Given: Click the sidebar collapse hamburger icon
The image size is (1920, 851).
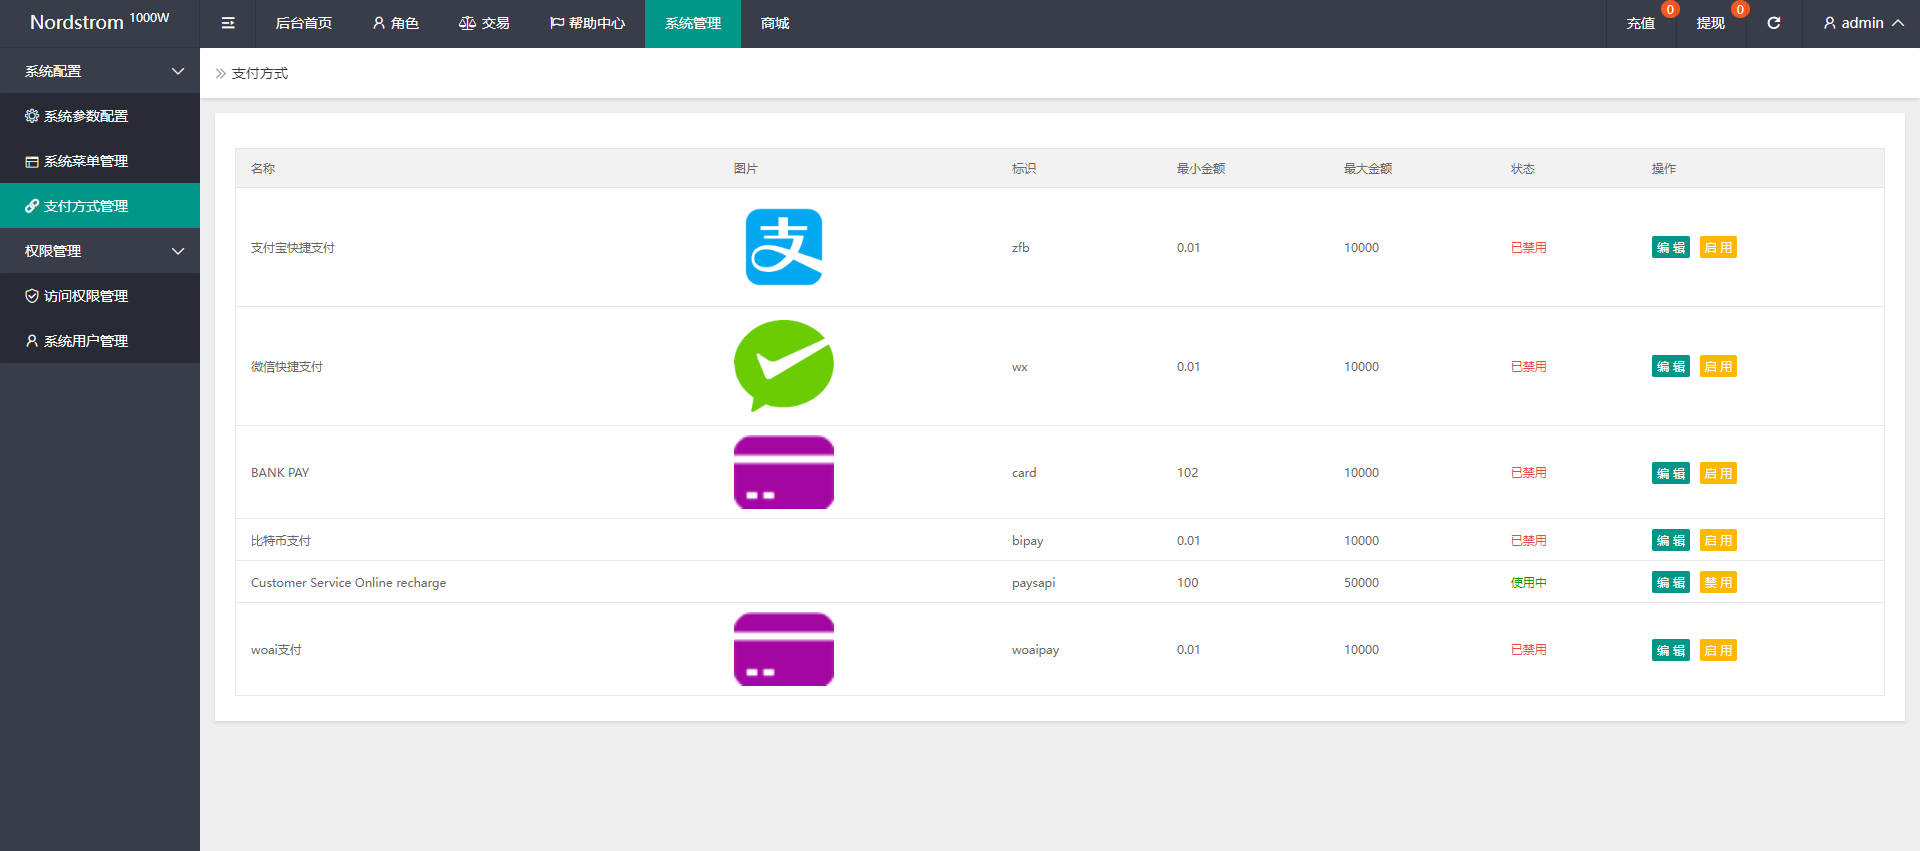Looking at the screenshot, I should coord(228,23).
